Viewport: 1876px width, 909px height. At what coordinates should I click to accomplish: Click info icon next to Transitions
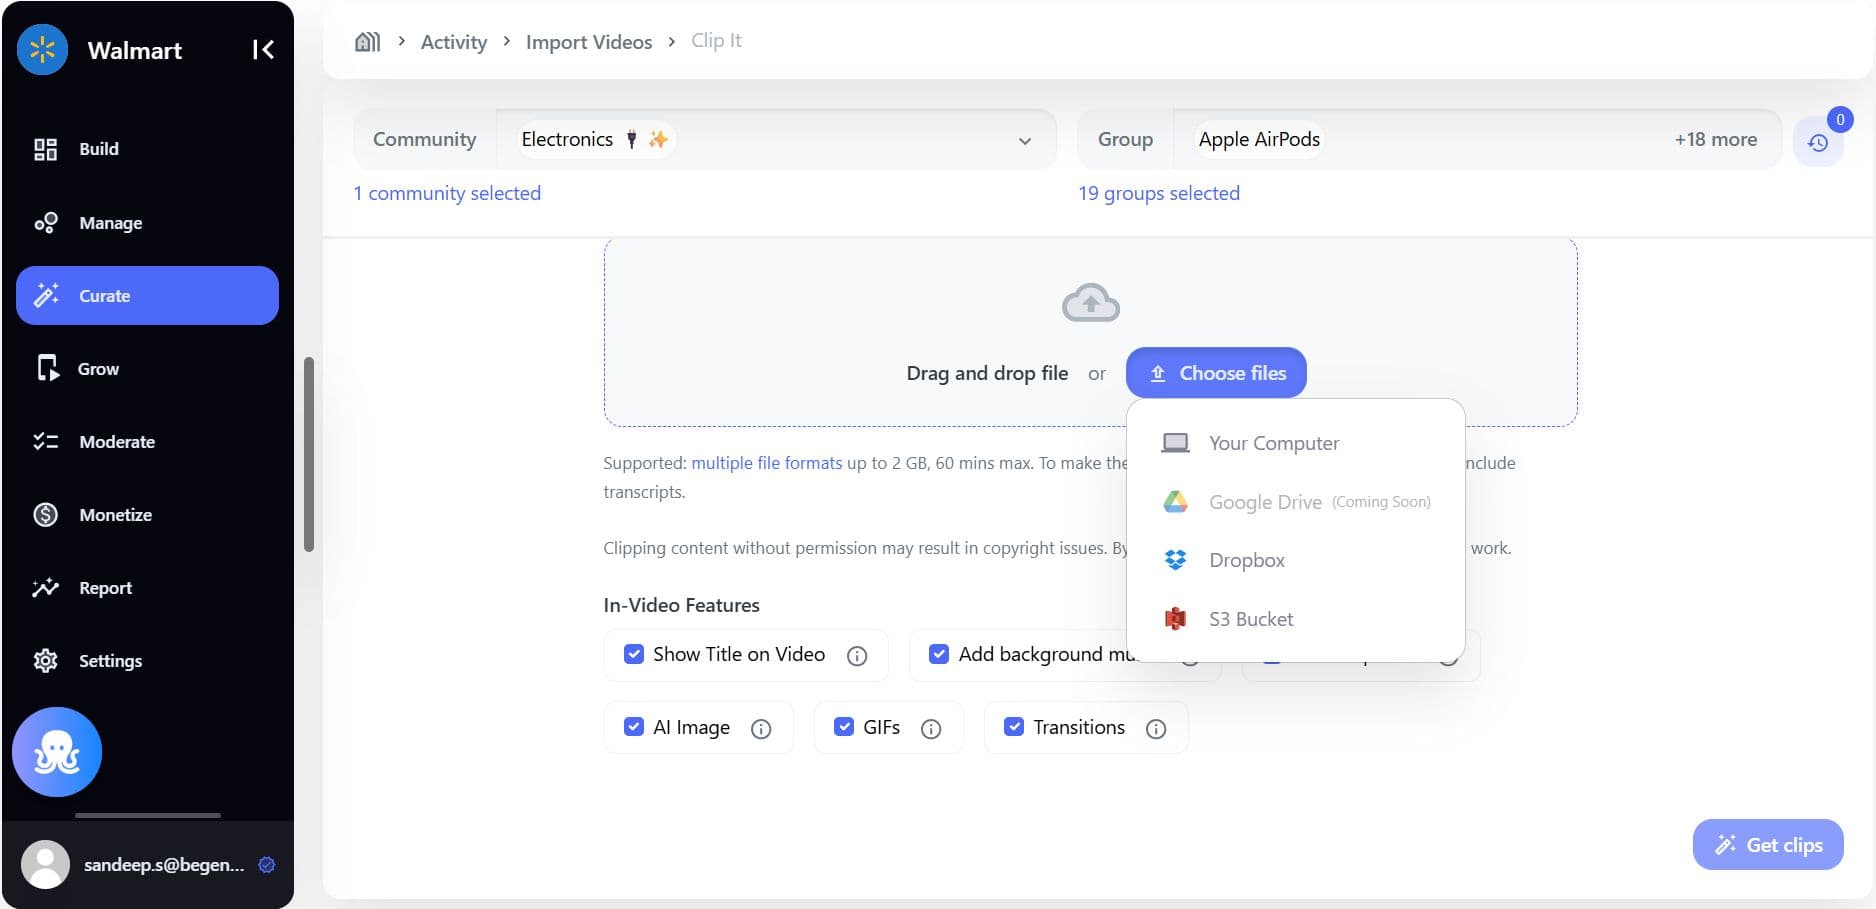coord(1156,729)
